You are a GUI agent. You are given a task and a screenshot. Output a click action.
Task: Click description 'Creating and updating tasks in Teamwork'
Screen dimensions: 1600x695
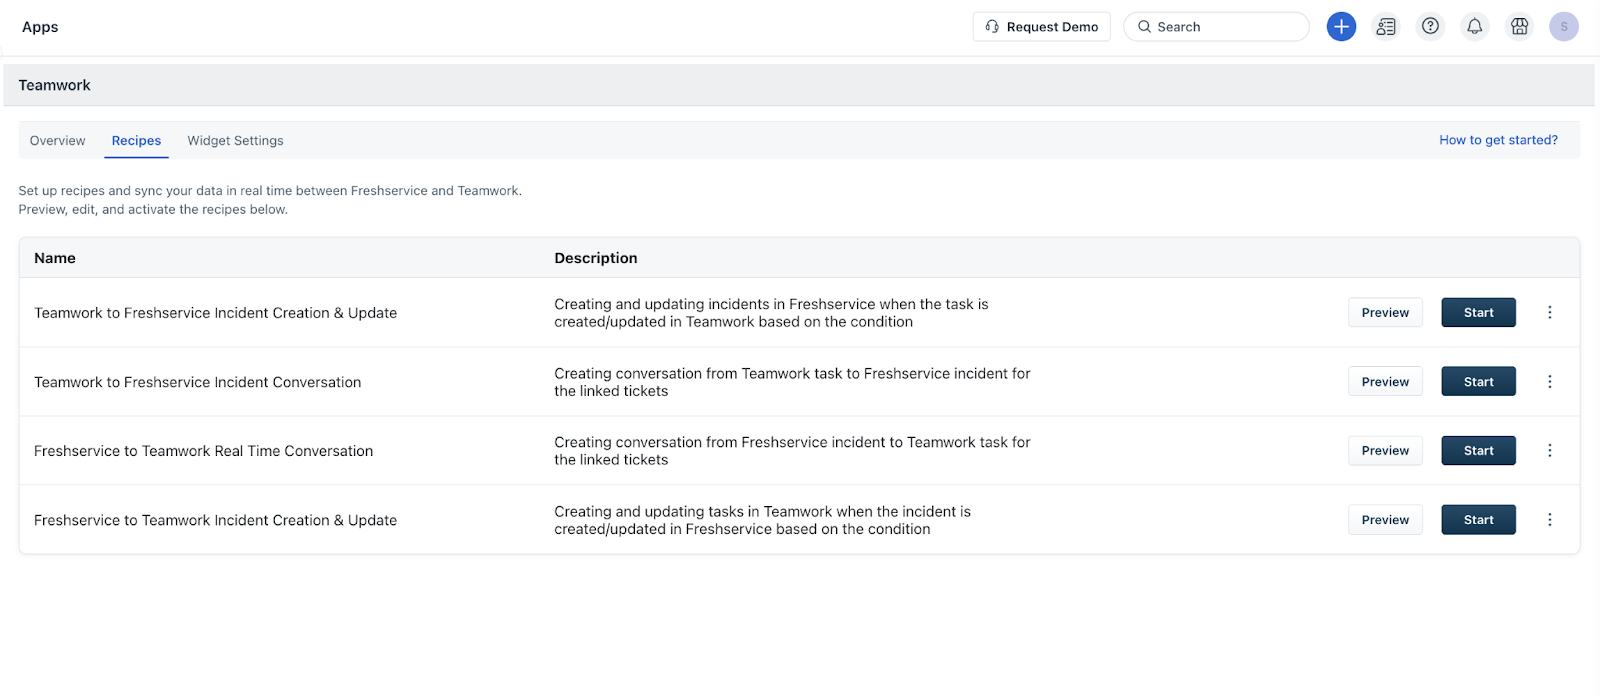[762, 520]
